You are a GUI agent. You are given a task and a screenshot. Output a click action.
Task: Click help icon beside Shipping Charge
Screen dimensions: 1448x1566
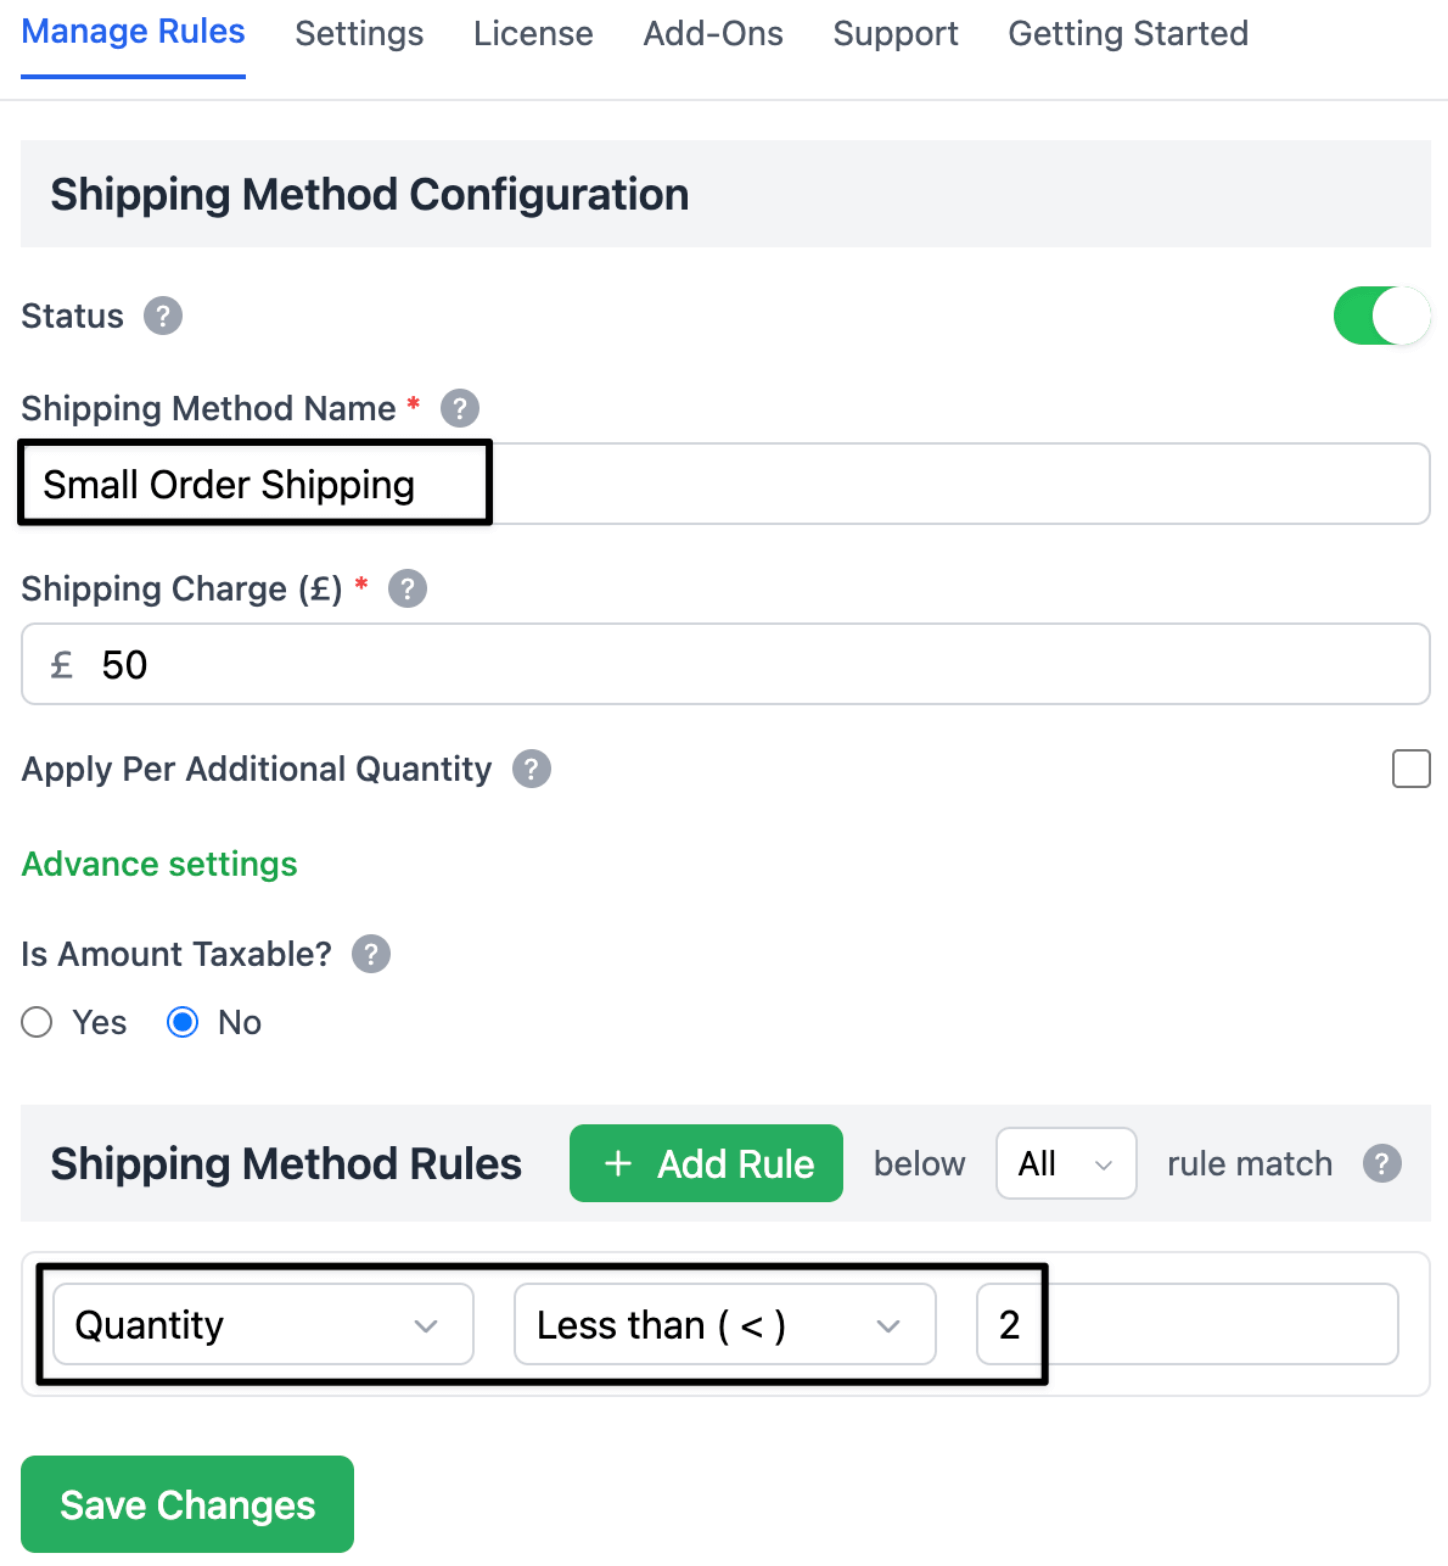407,589
